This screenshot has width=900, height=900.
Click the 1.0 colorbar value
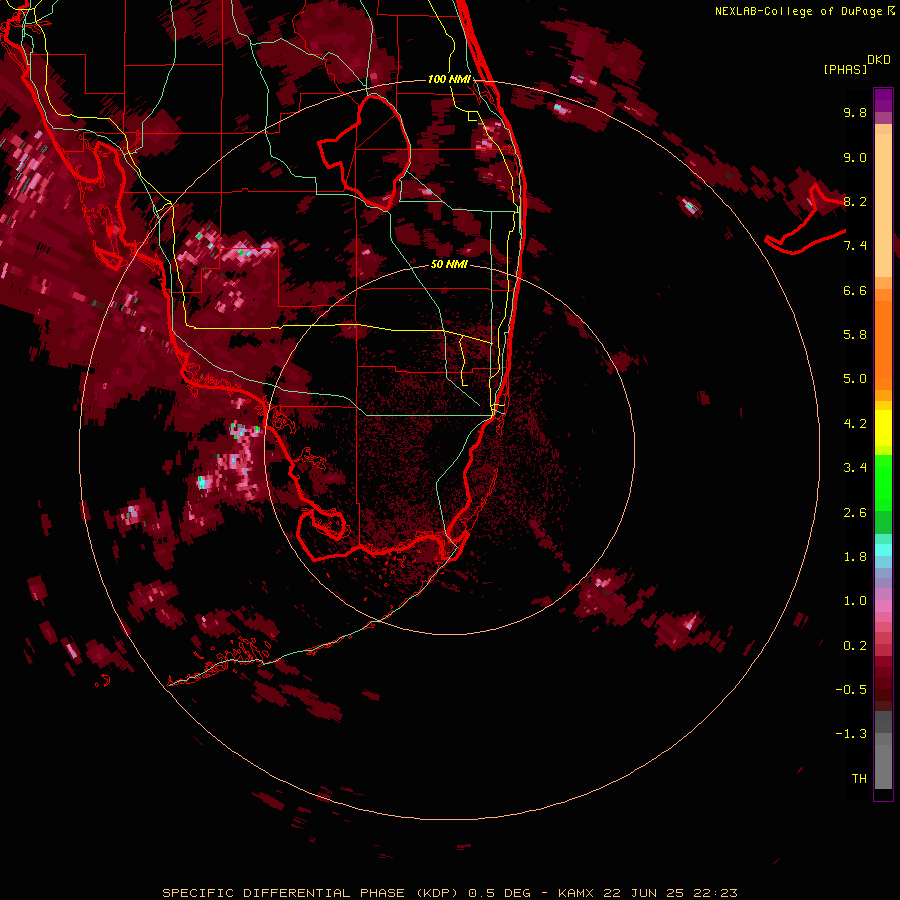coord(855,601)
